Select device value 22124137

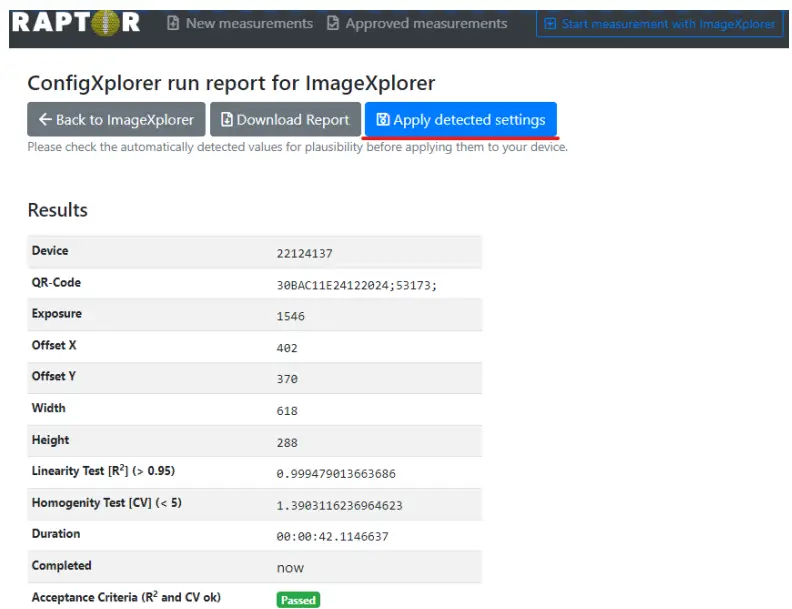click(304, 253)
